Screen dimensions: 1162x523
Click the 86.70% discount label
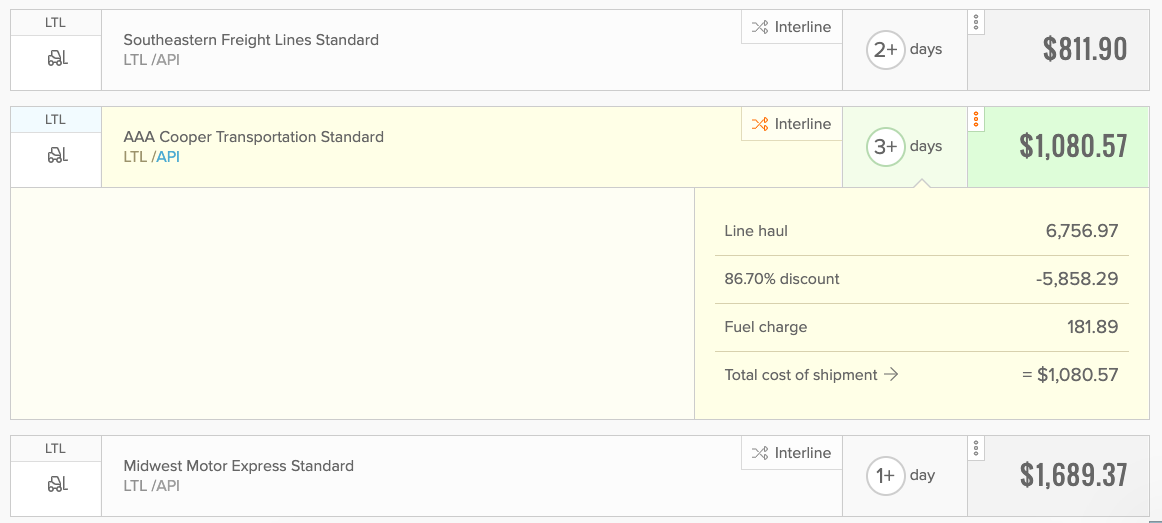(x=782, y=279)
